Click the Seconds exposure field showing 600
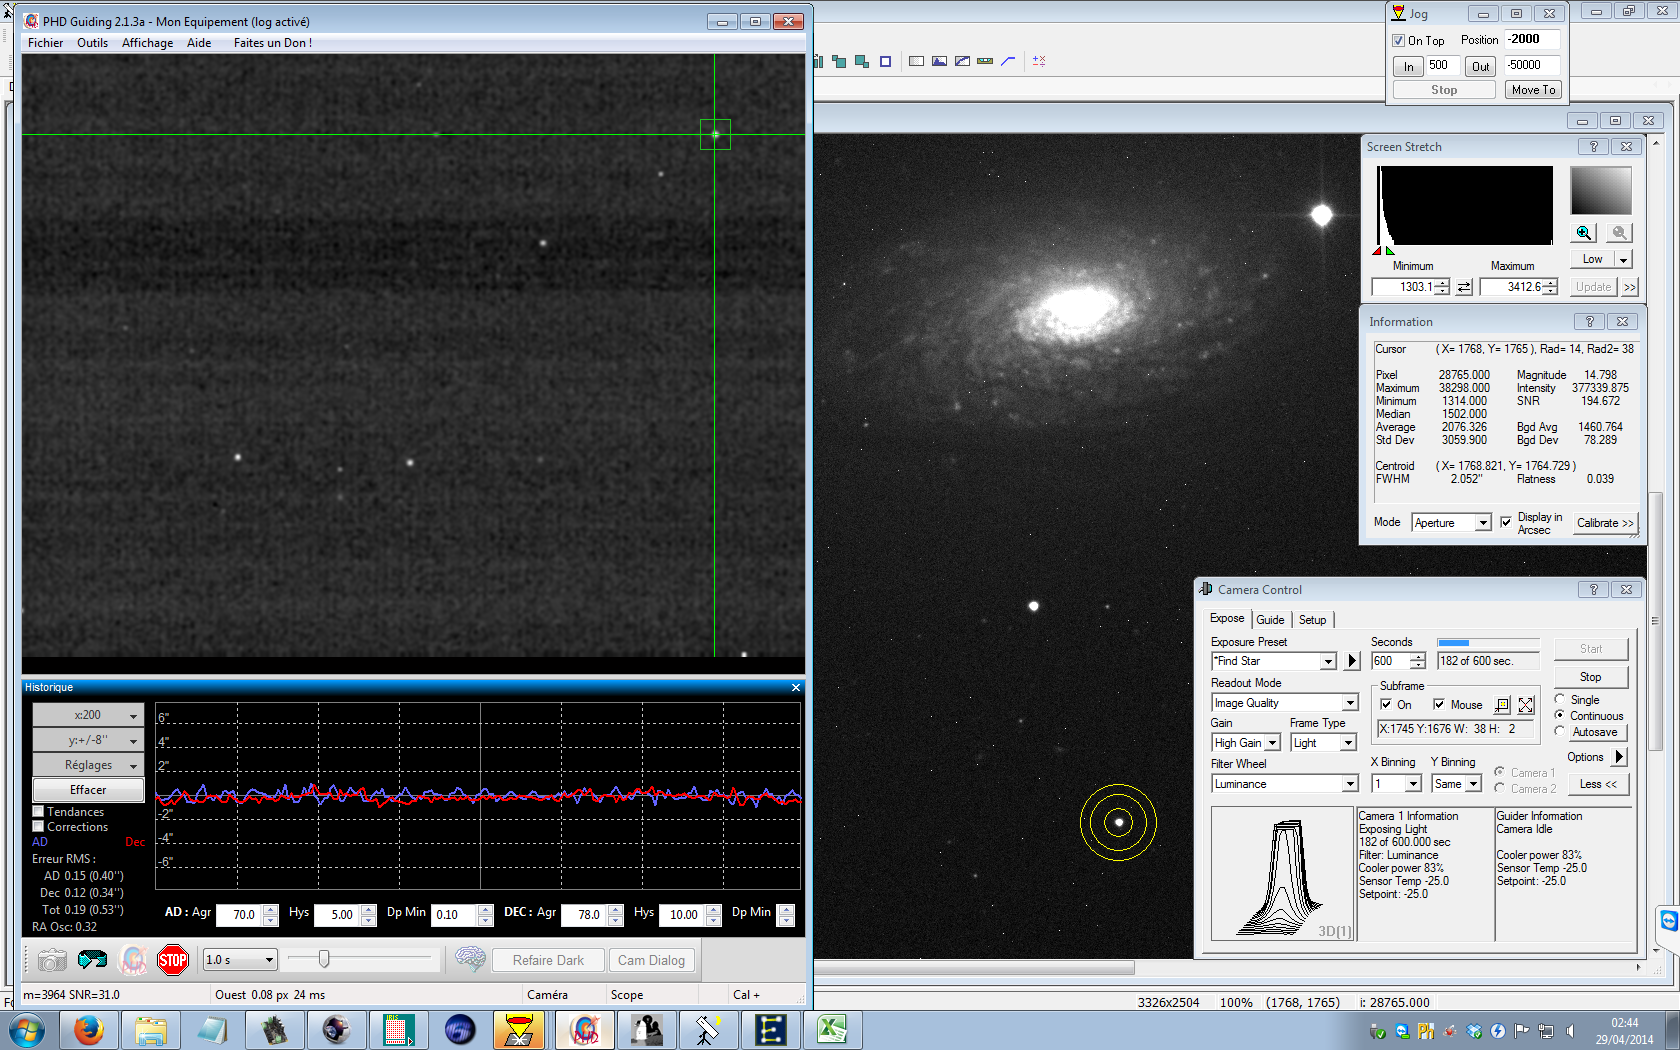This screenshot has width=1680, height=1050. pos(1392,660)
